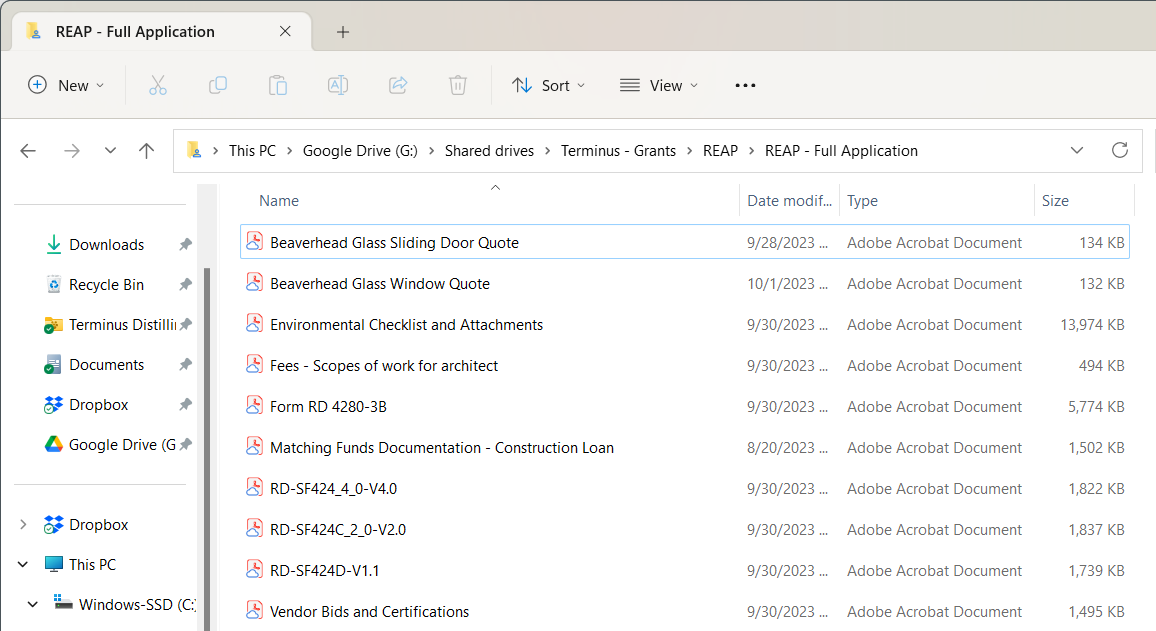Viewport: 1156px width, 631px height.
Task: Open the View layout dropdown
Action: click(x=659, y=86)
